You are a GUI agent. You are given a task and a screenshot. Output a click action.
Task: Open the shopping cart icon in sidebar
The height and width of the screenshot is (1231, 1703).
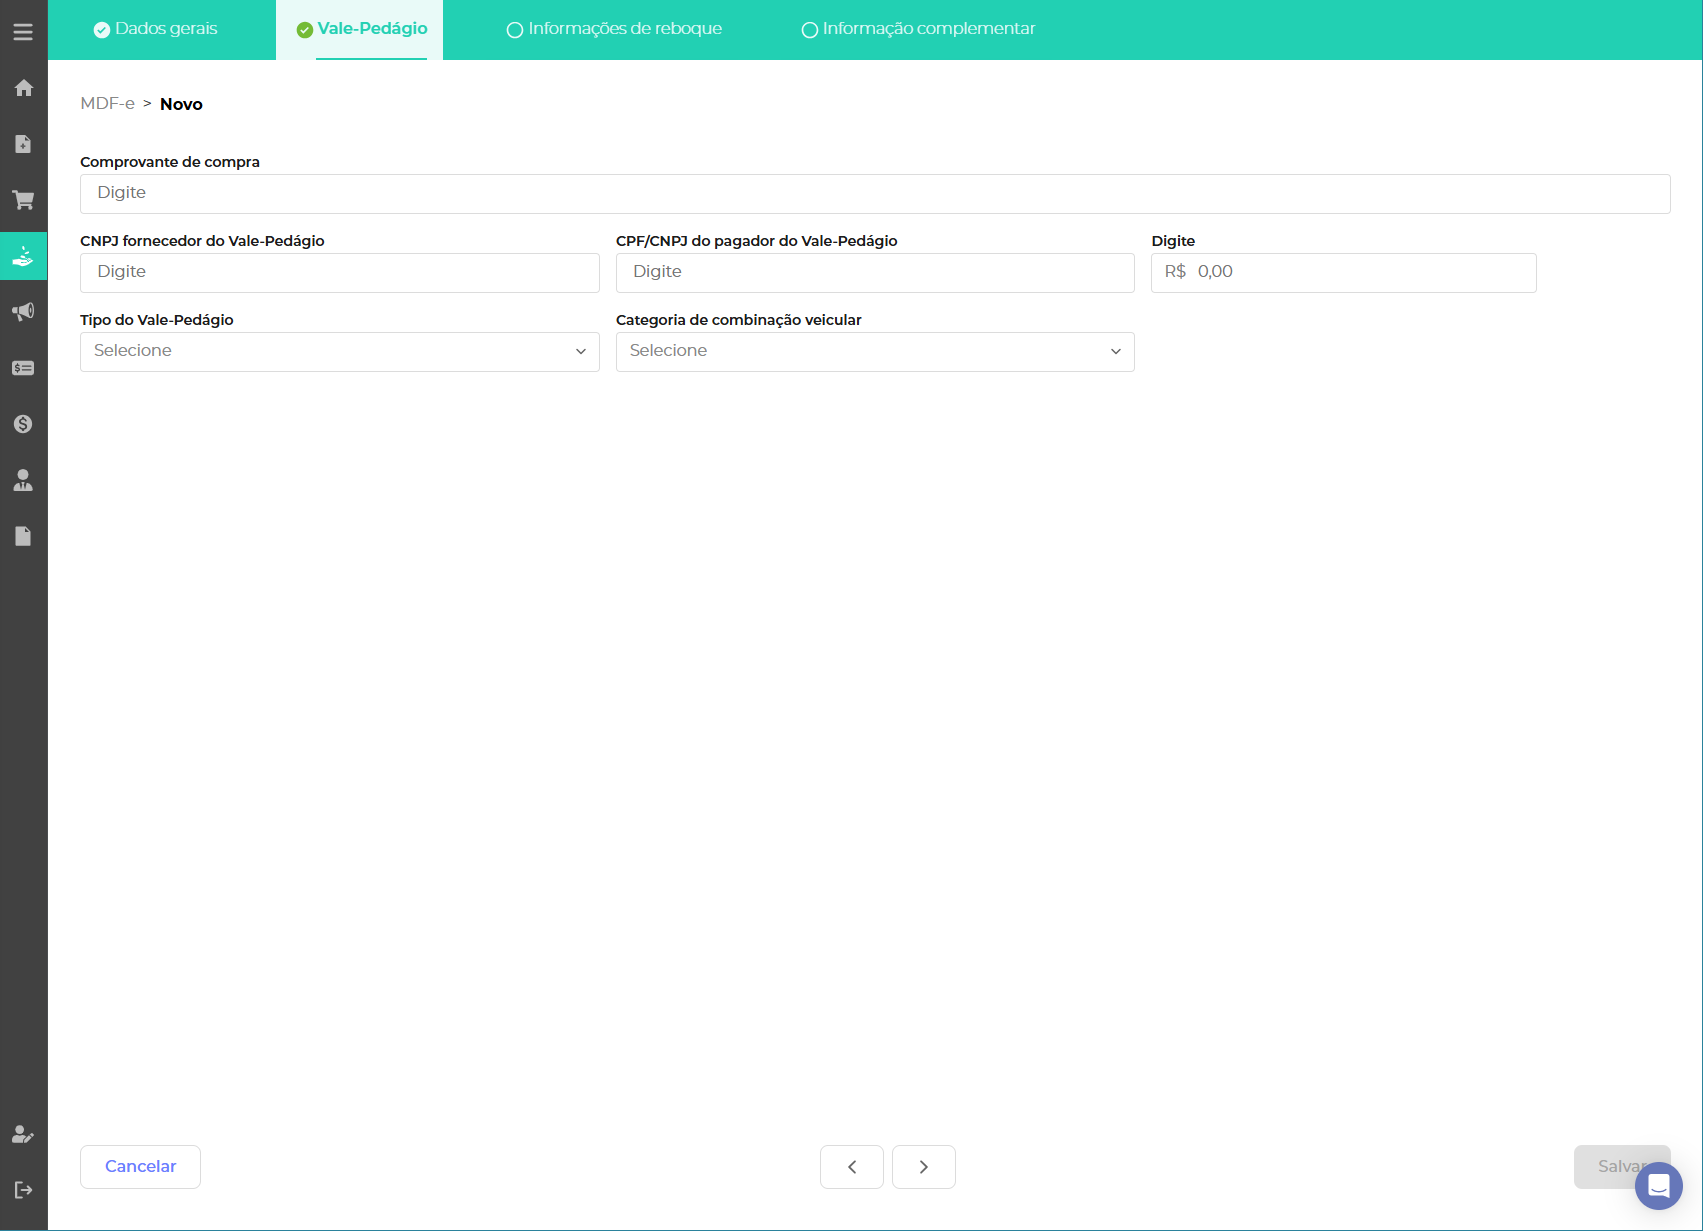[x=23, y=200]
